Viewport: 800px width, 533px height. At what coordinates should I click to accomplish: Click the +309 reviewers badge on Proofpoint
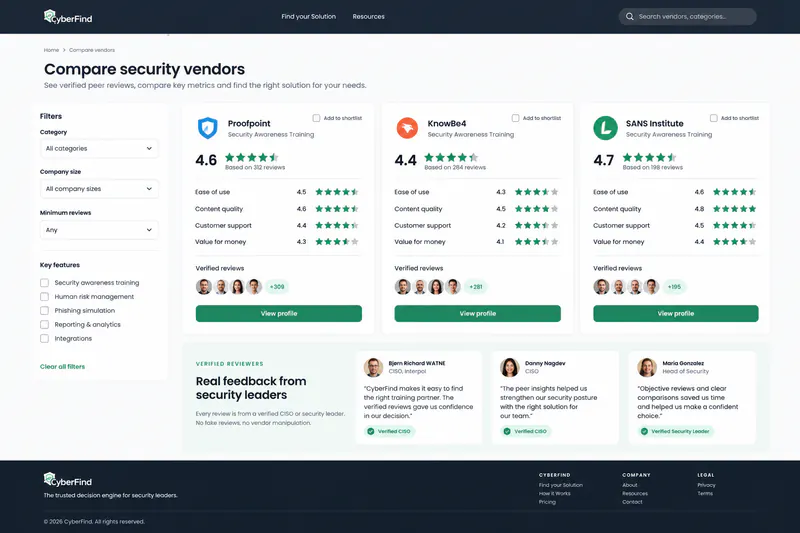point(277,287)
